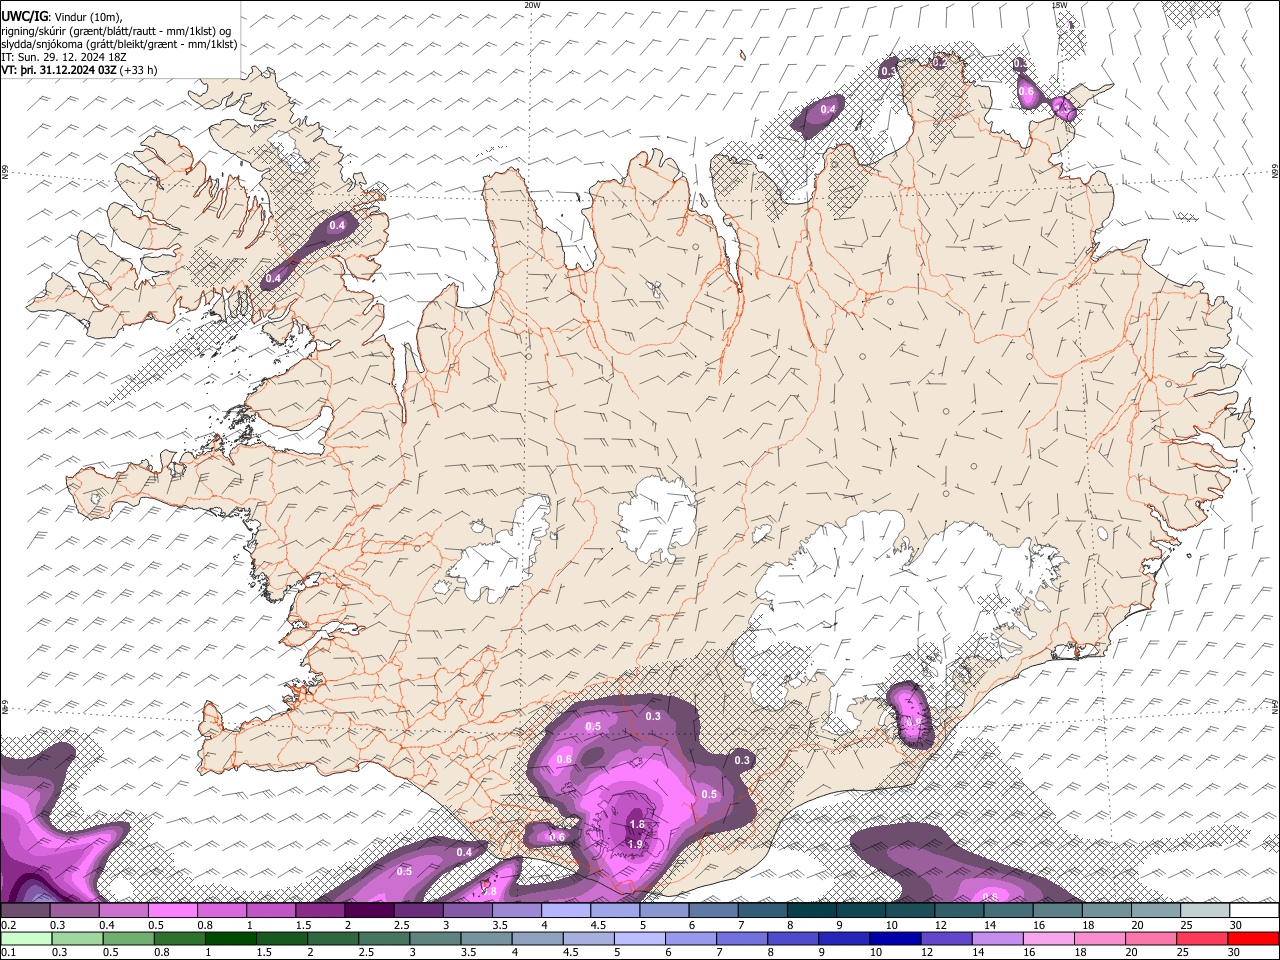The image size is (1280, 960).
Task: Click the 15W longitude label at top
Action: coord(1059,5)
